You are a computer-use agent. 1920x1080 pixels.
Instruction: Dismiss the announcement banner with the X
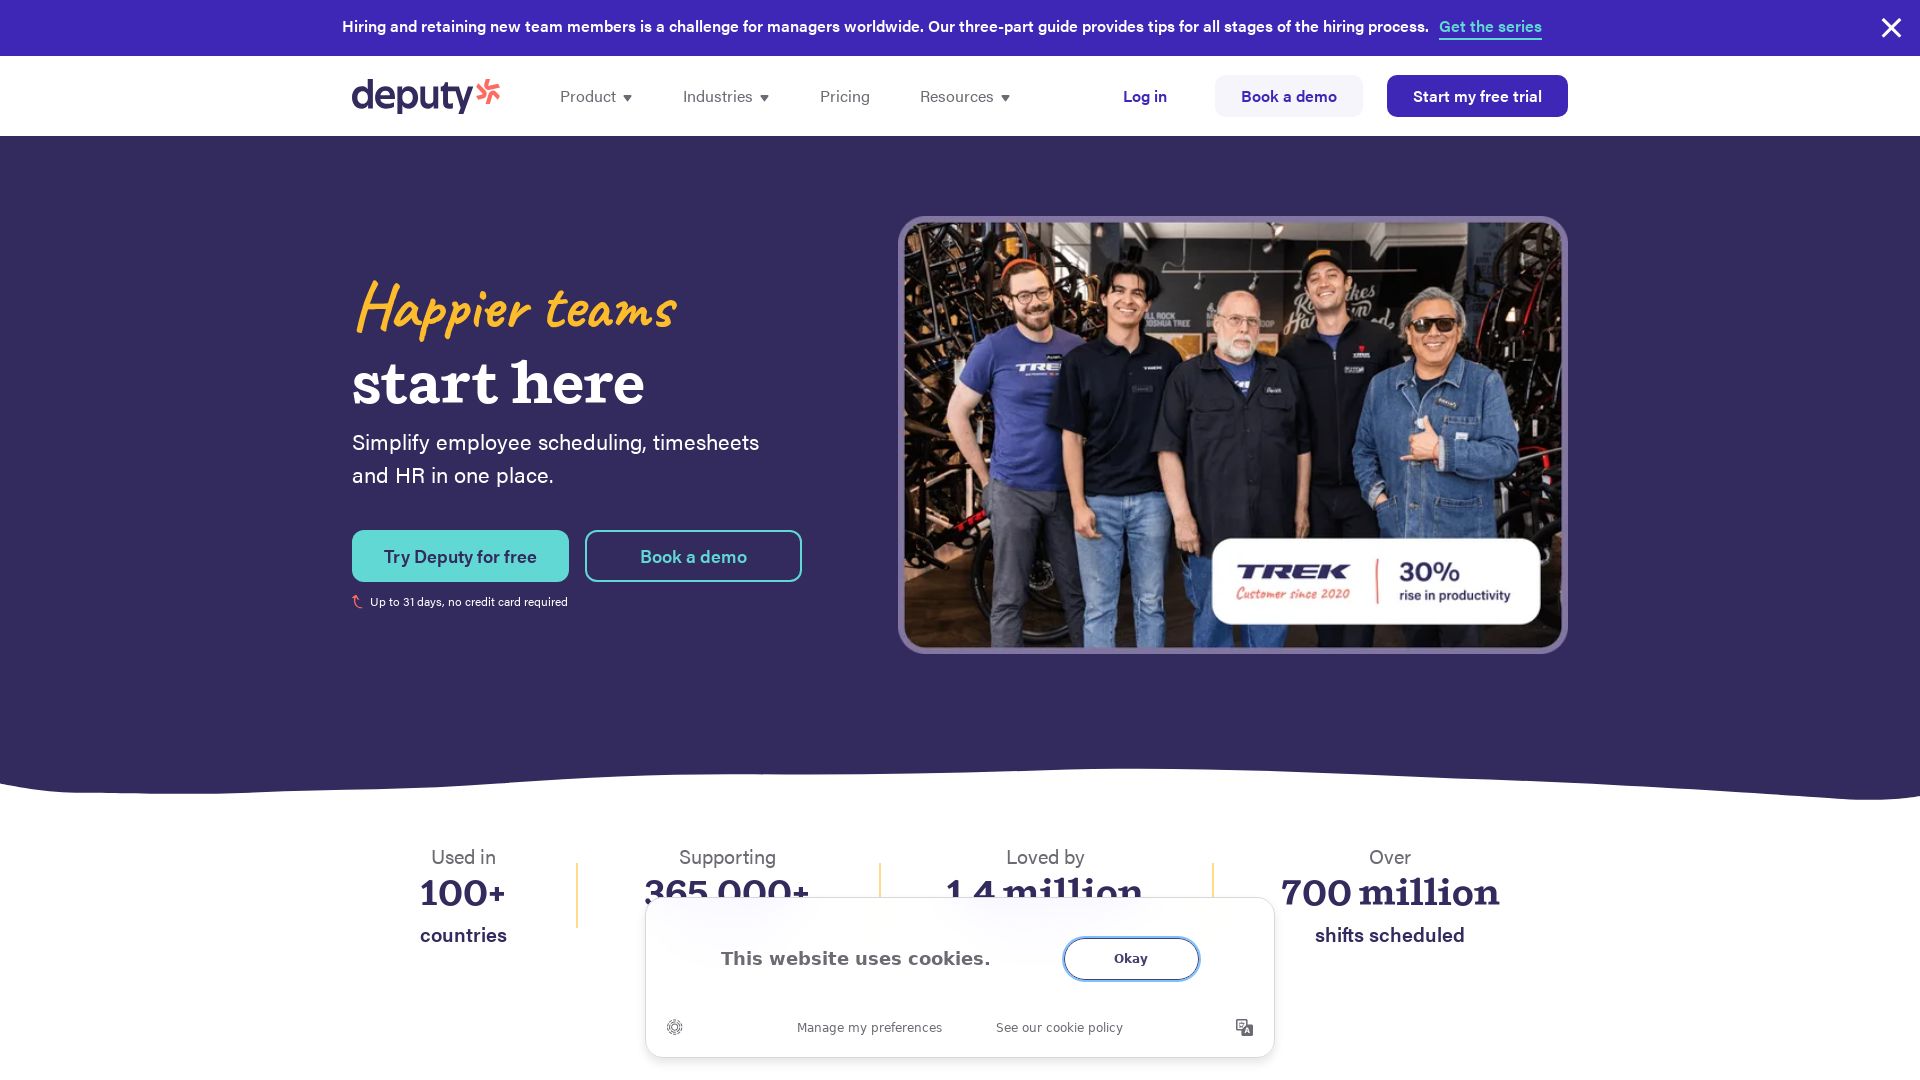tap(1891, 28)
